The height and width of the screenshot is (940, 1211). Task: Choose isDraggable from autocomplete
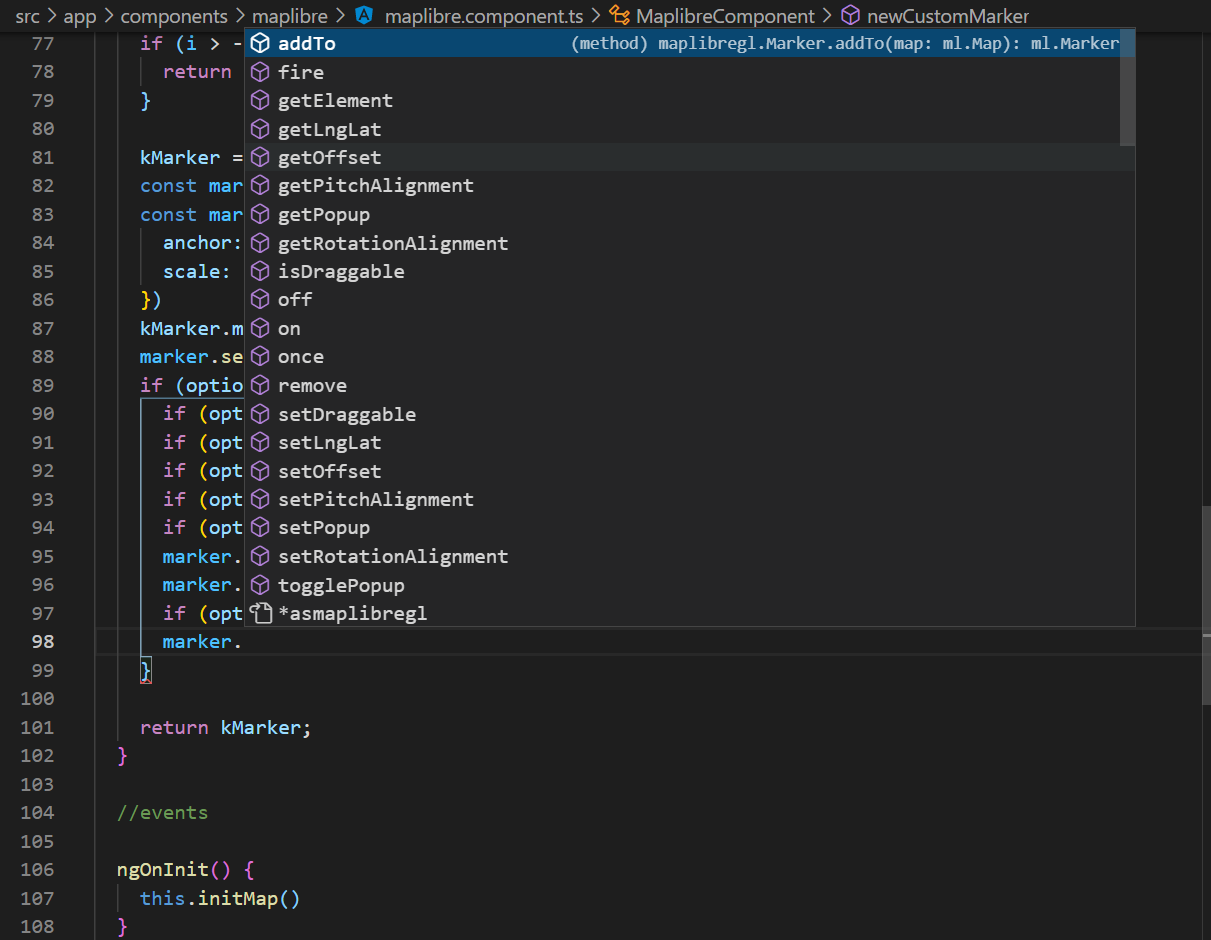[690, 272]
